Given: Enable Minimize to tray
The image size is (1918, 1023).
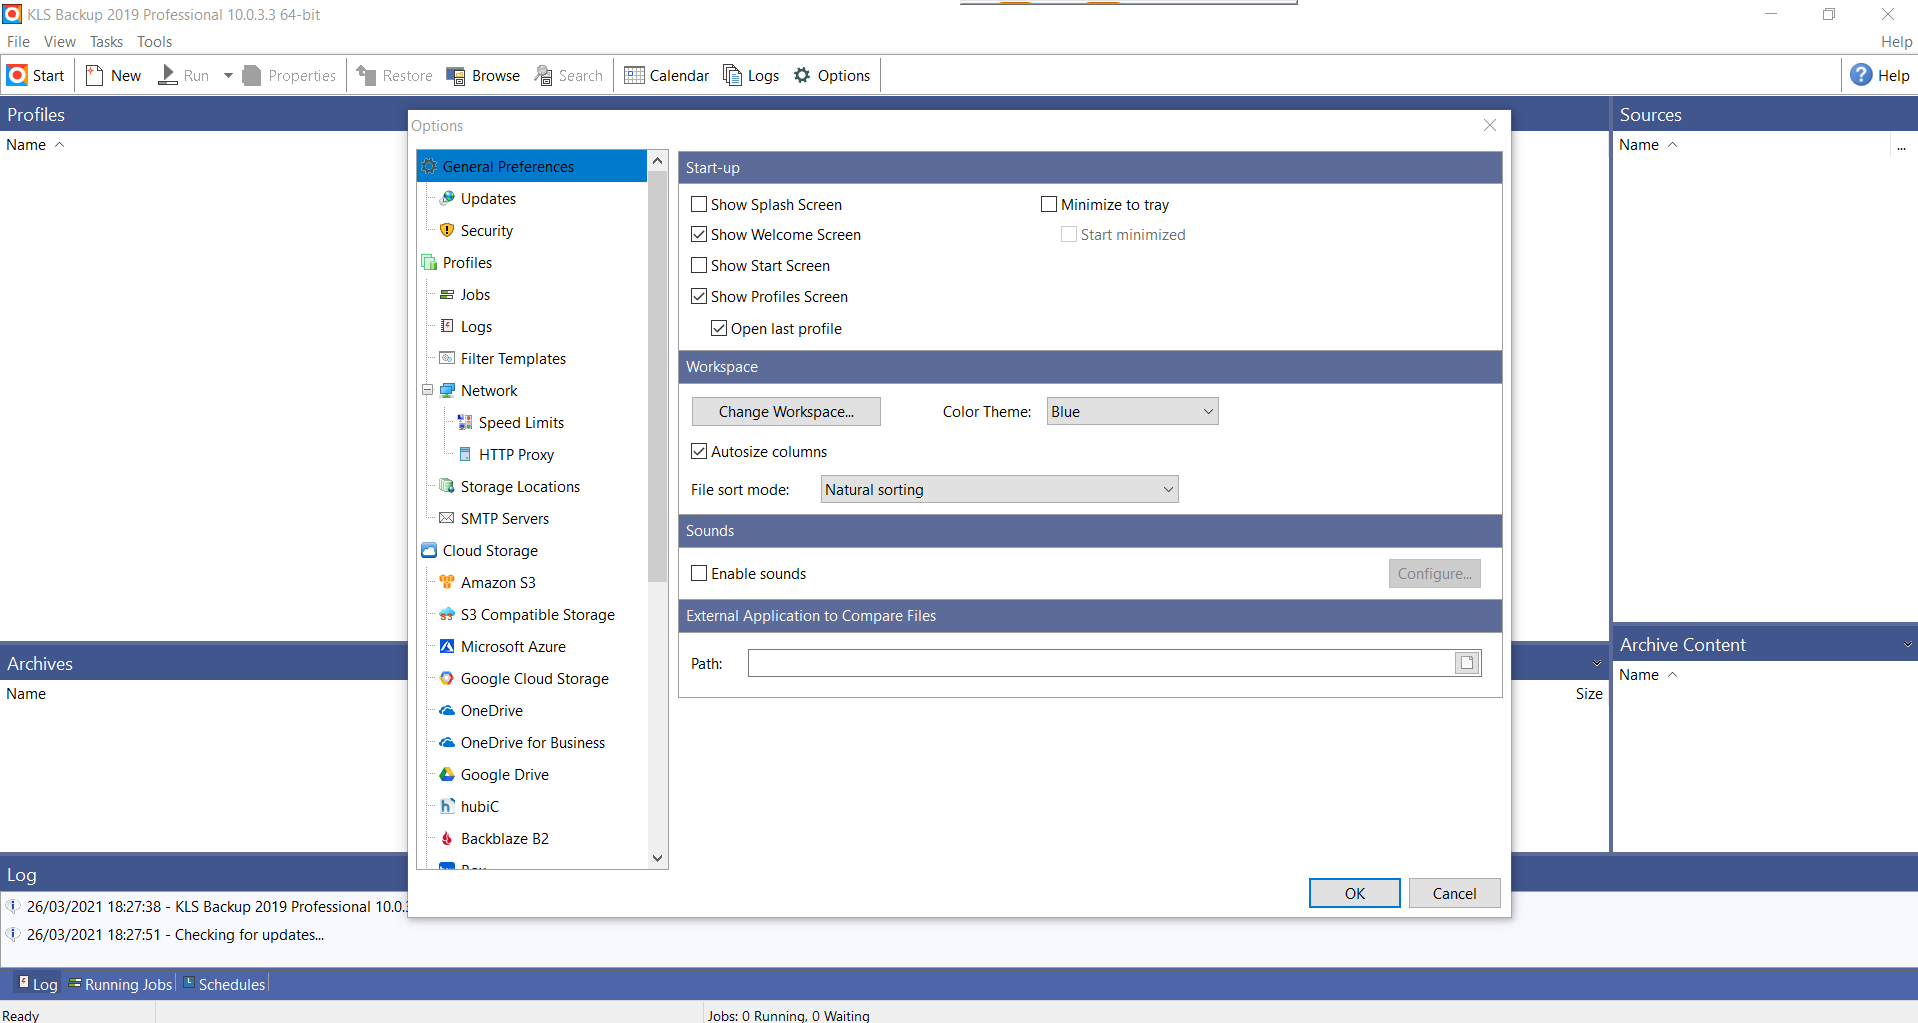Looking at the screenshot, I should coord(1049,204).
